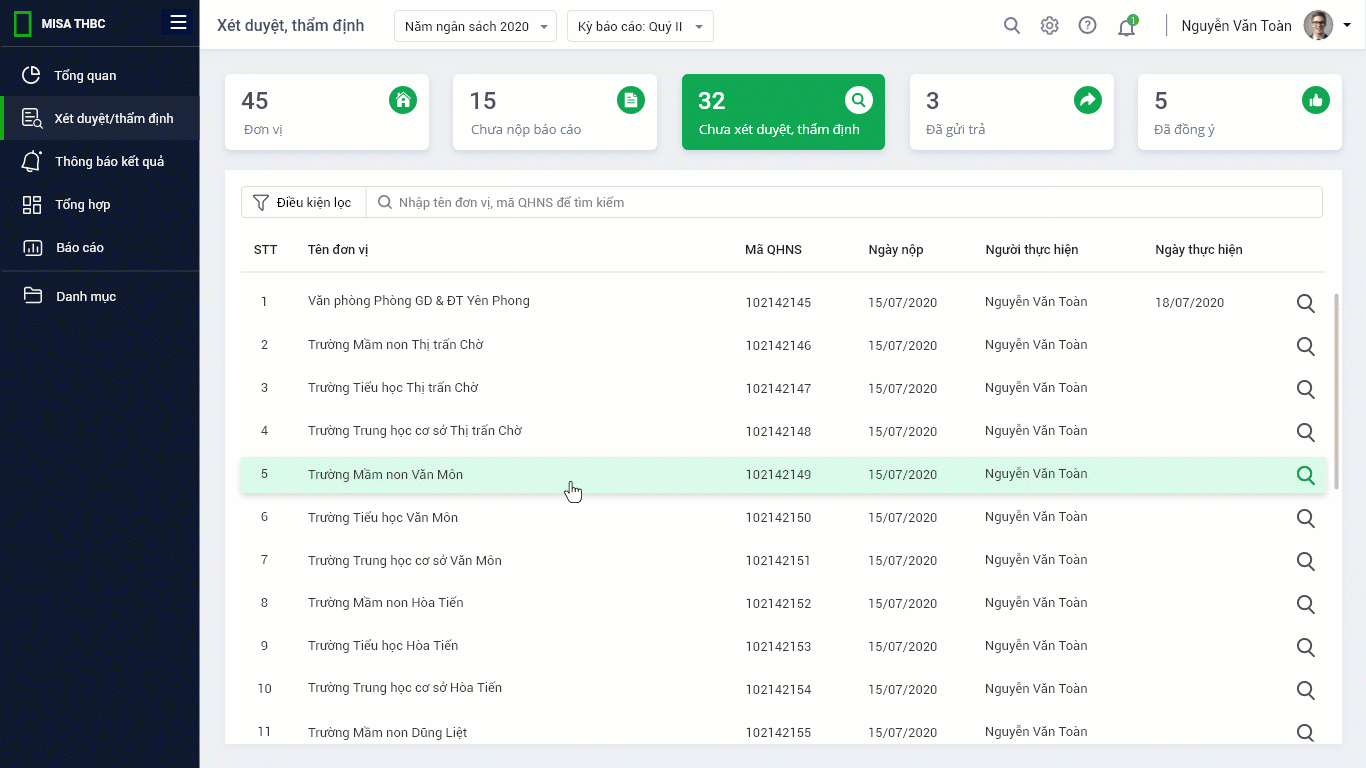This screenshot has width=1366, height=768.
Task: Open the help question mark icon
Action: [x=1087, y=26]
